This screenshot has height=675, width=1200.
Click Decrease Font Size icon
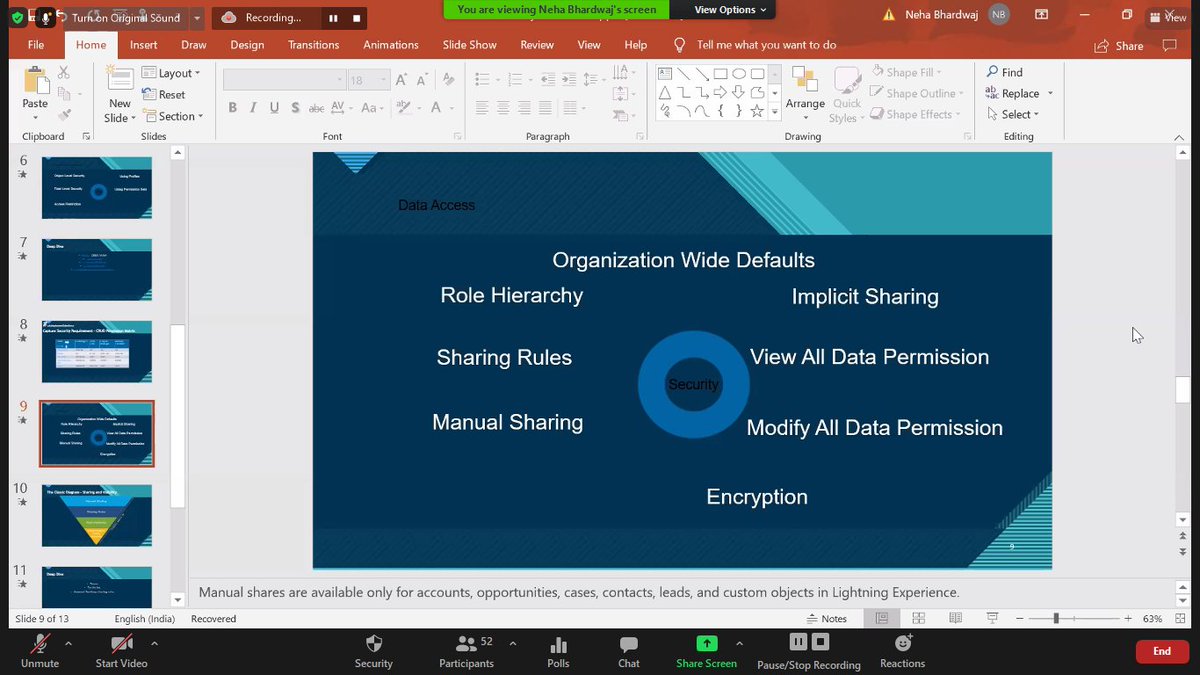click(x=422, y=80)
